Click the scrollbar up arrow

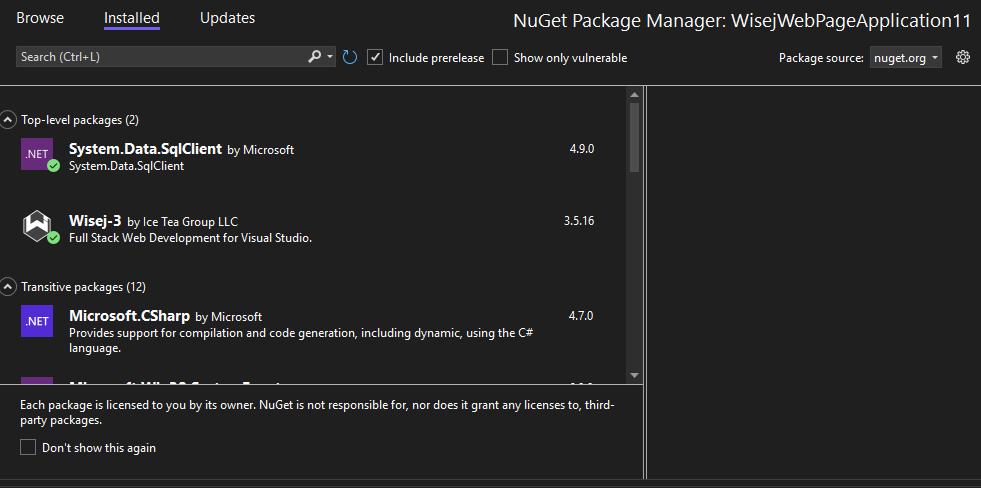point(634,94)
